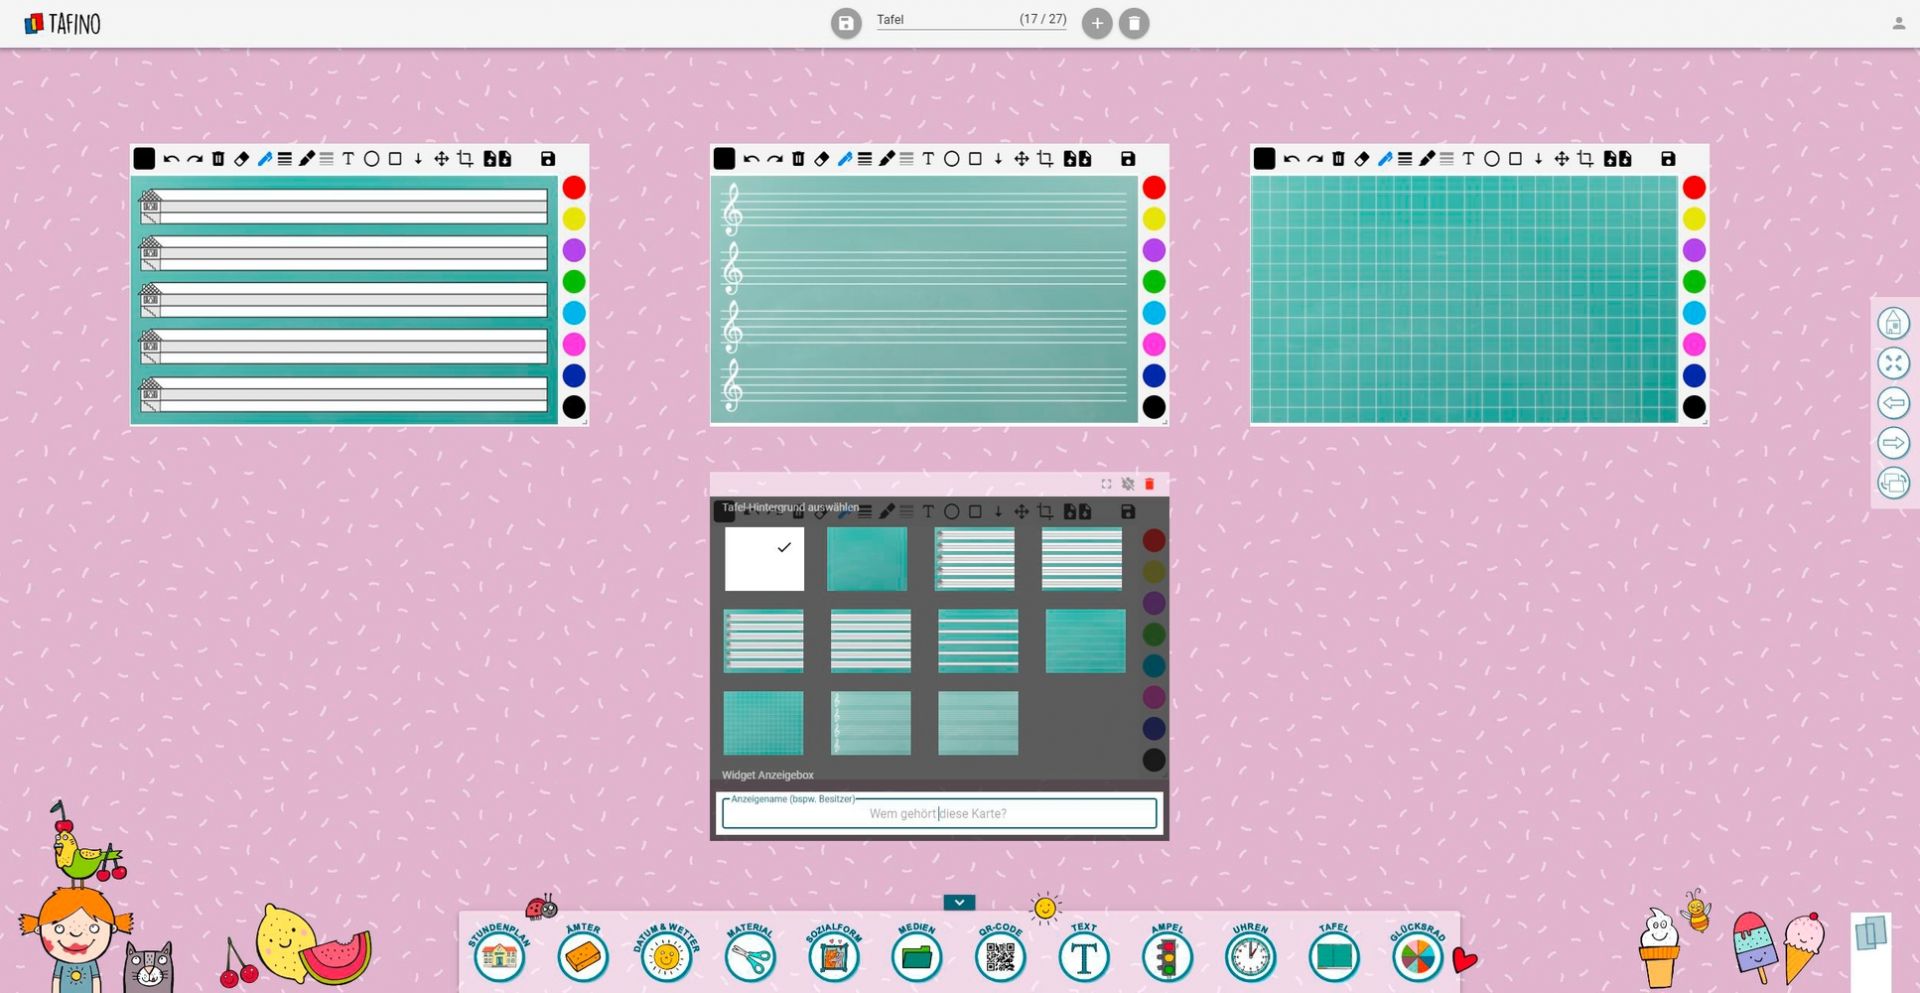Screen dimensions: 1920x993
Task: Pick green color on grid board
Action: click(1694, 281)
